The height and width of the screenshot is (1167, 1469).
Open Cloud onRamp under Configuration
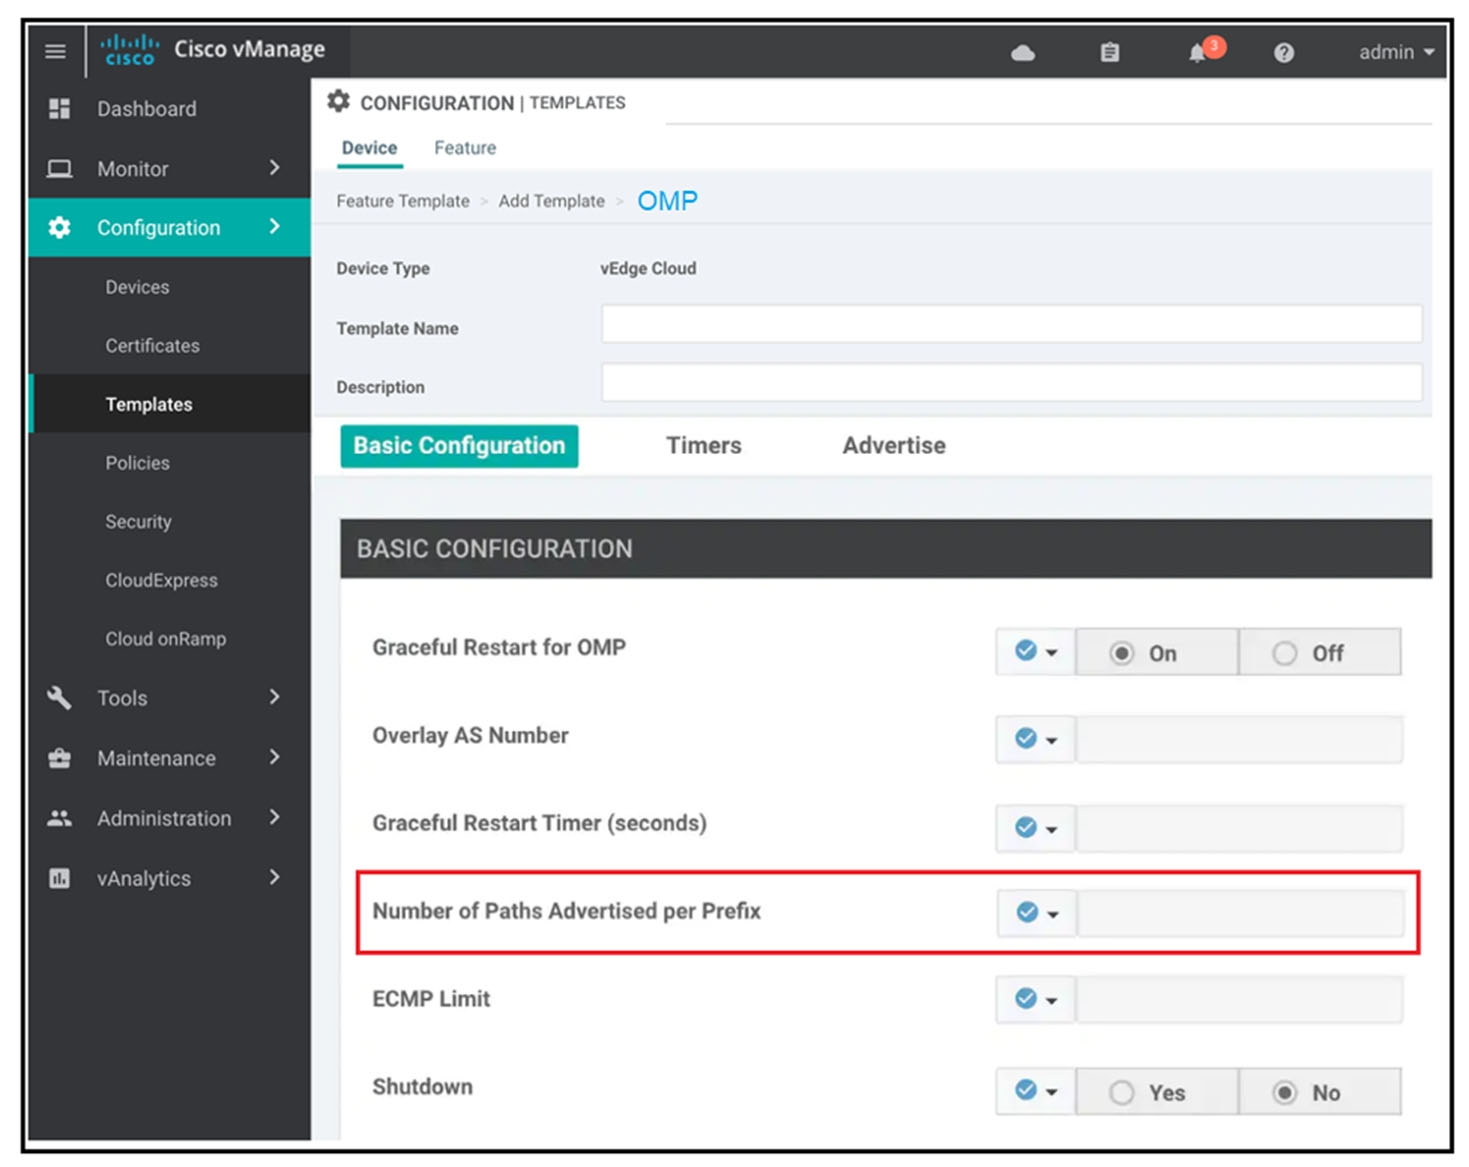165,639
